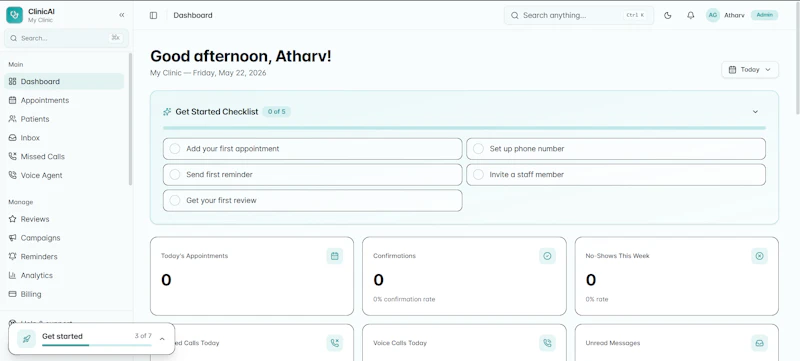Screen dimensions: 800x361
Task: Click the Get started rocket icon
Action: click(x=27, y=339)
